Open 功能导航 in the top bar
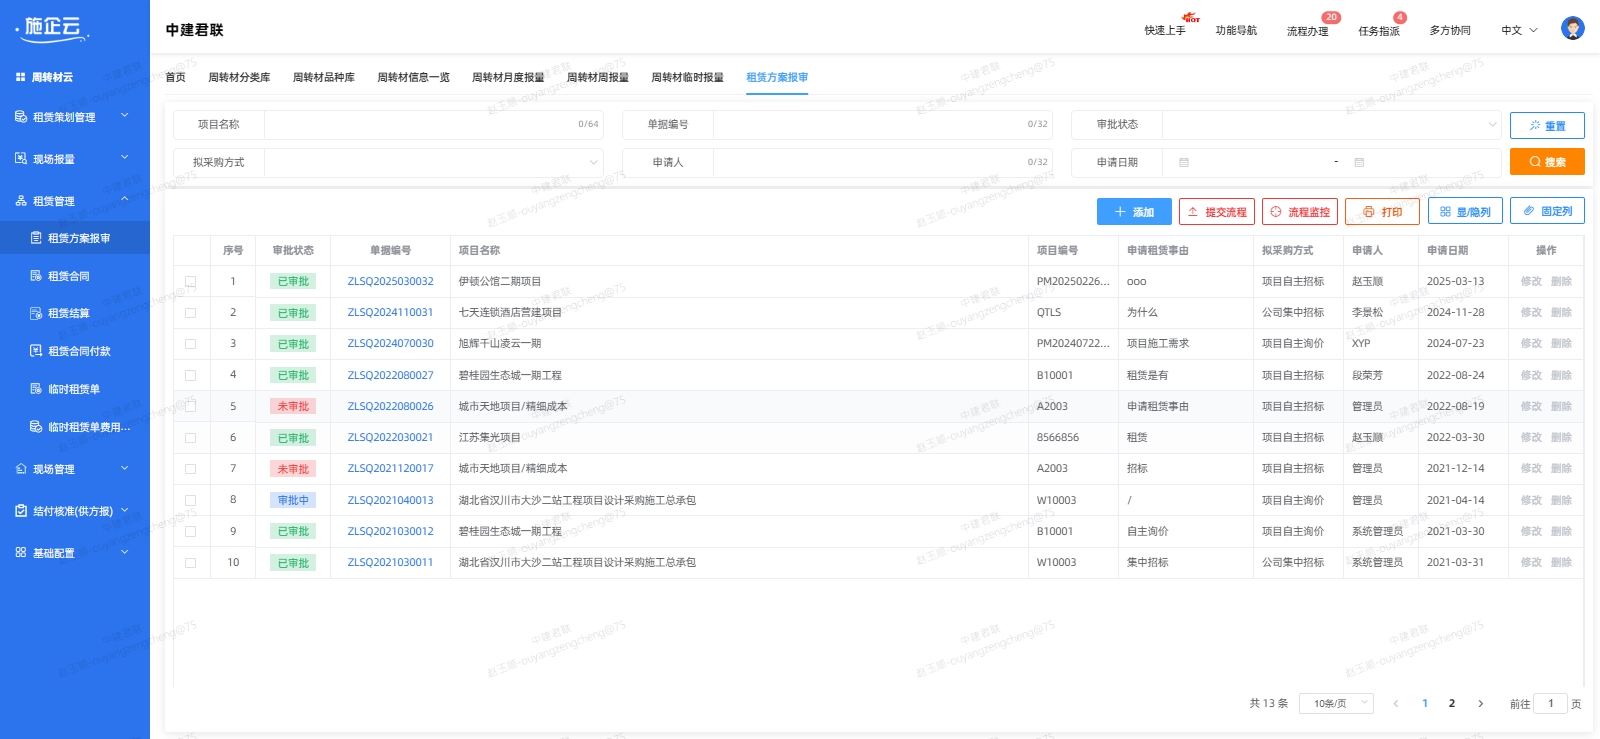This screenshot has width=1600, height=739. click(x=1236, y=31)
